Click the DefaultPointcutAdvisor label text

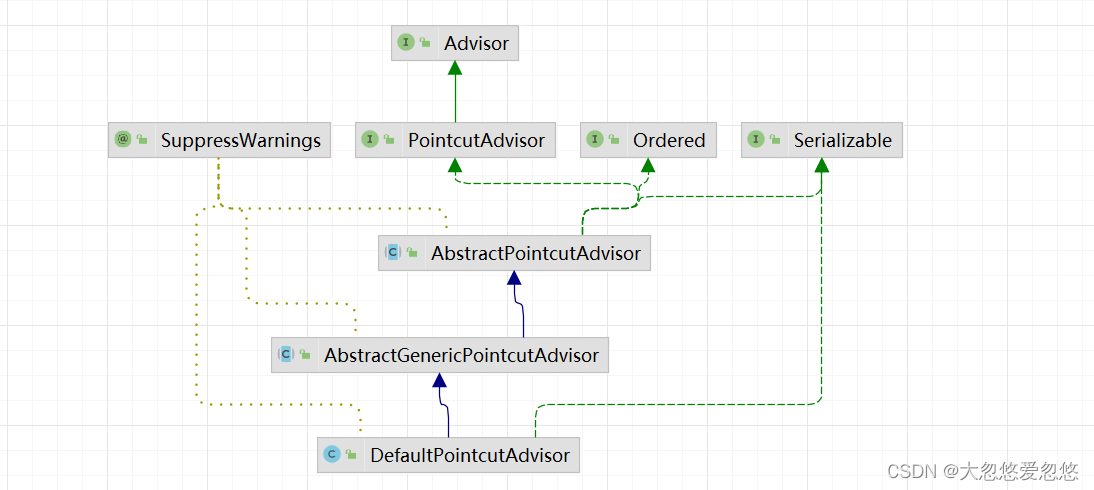click(x=470, y=456)
